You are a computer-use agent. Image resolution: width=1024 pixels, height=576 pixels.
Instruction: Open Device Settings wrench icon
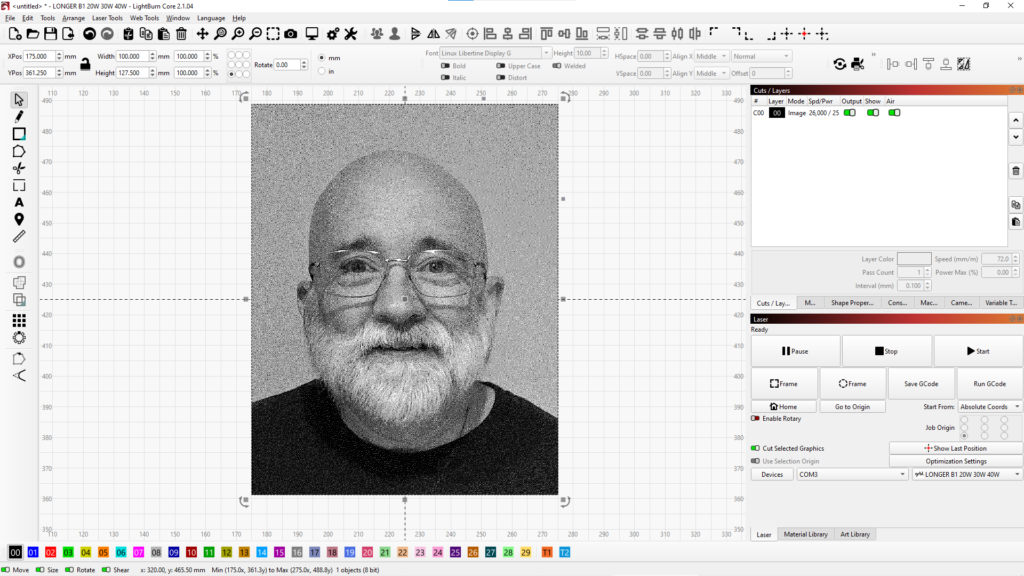(x=351, y=34)
